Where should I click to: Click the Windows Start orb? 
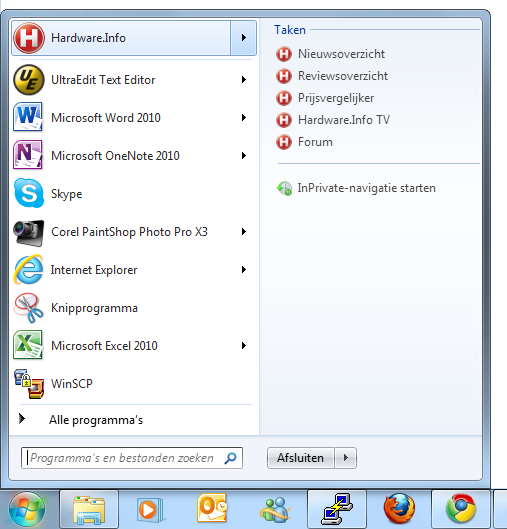(27, 509)
